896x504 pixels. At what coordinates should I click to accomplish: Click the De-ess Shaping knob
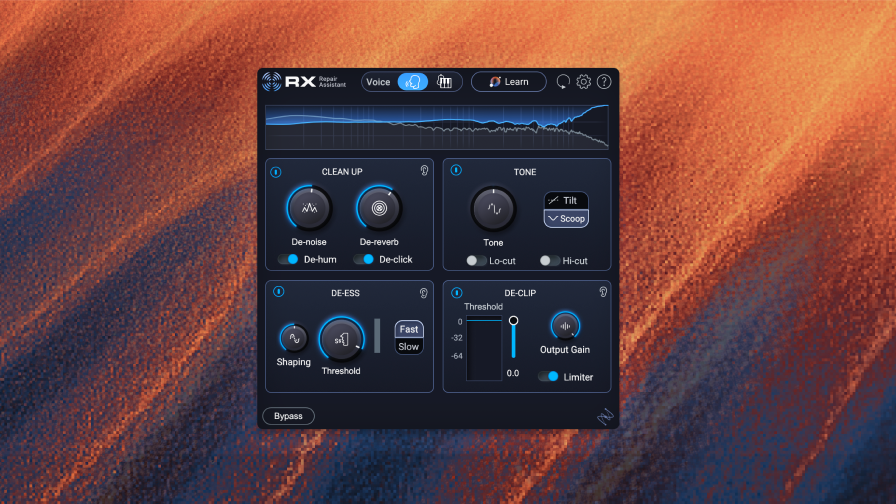294,338
